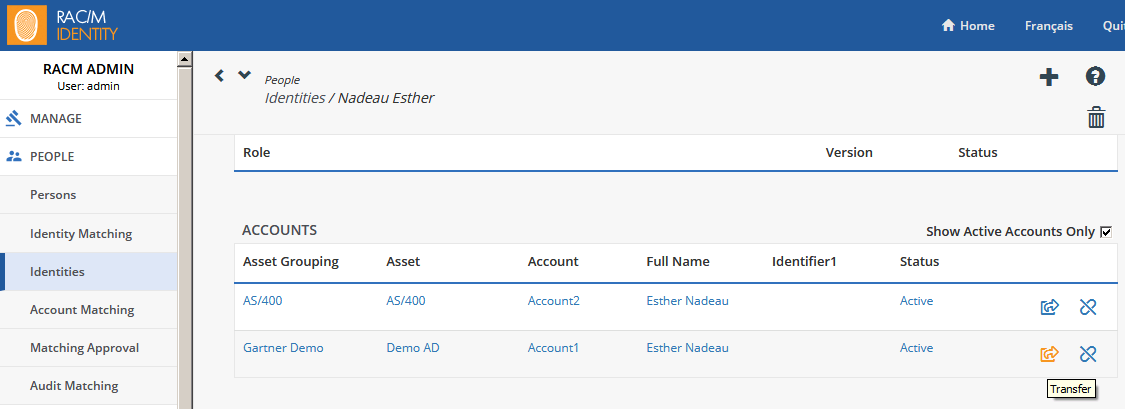Click Active status in the Account1 row
Image resolution: width=1125 pixels, height=409 pixels.
click(916, 348)
